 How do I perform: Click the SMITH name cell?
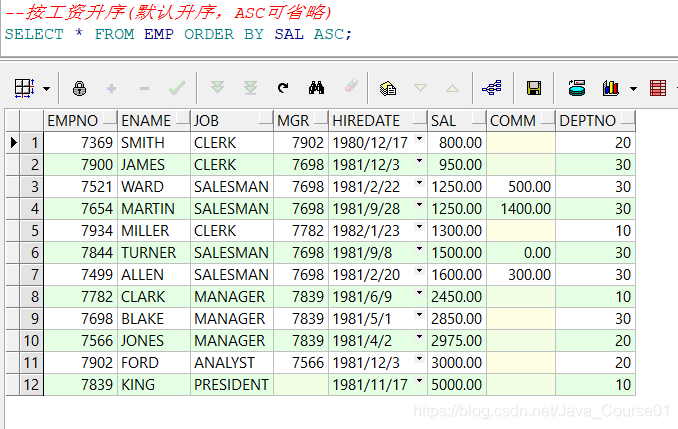154,143
